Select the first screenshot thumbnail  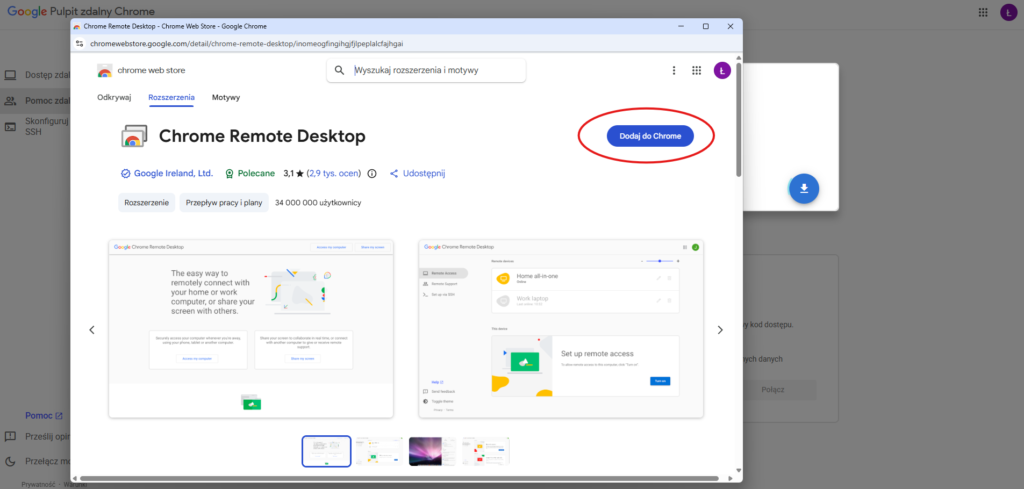(327, 451)
